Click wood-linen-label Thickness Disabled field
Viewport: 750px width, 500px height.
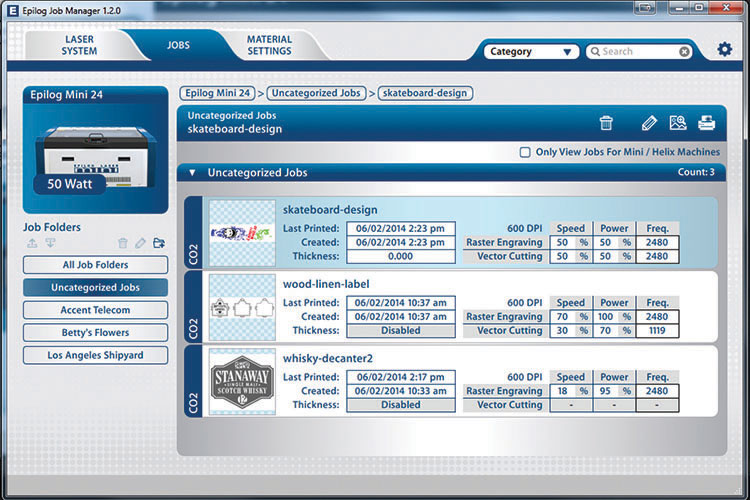click(401, 330)
